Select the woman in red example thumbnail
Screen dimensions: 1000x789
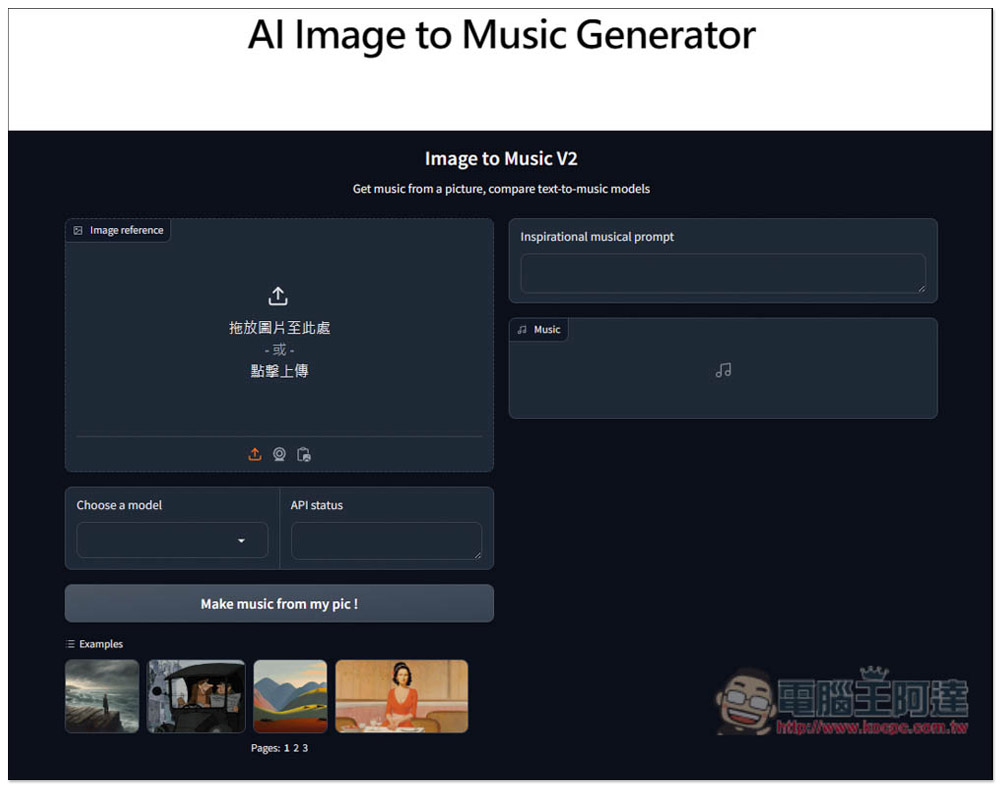pos(402,696)
